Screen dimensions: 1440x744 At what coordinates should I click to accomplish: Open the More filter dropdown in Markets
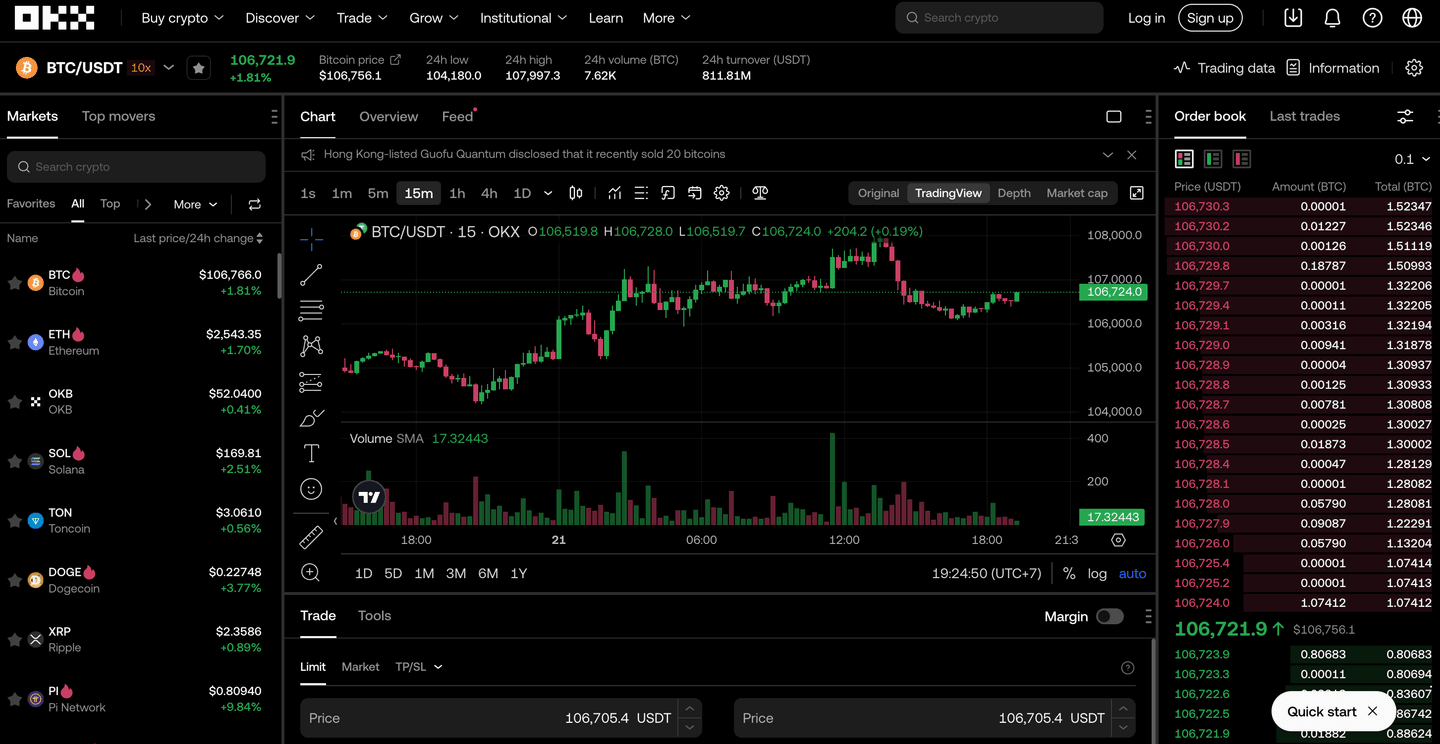tap(194, 204)
